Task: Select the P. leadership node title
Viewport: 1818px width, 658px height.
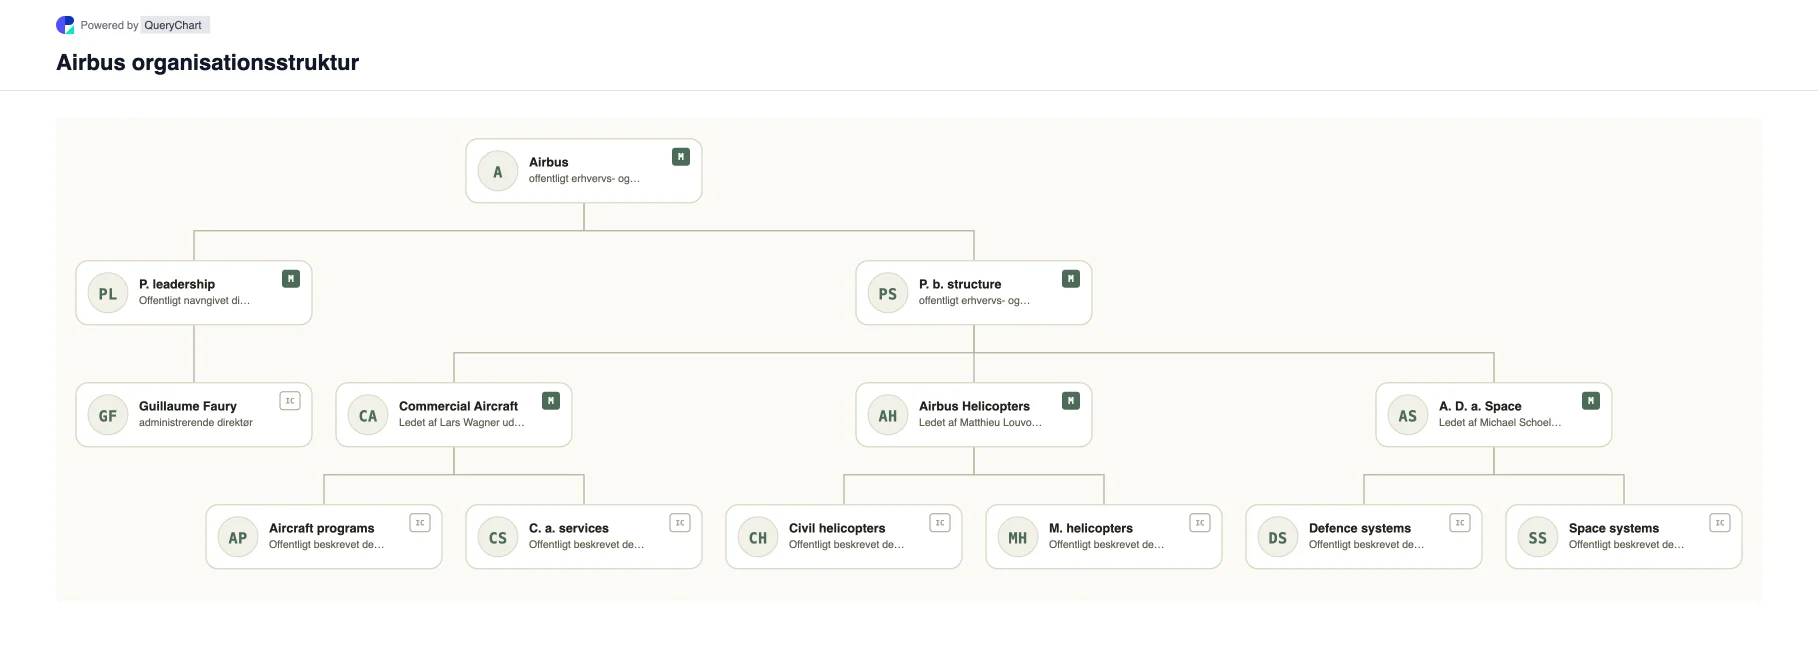Action: click(x=177, y=284)
